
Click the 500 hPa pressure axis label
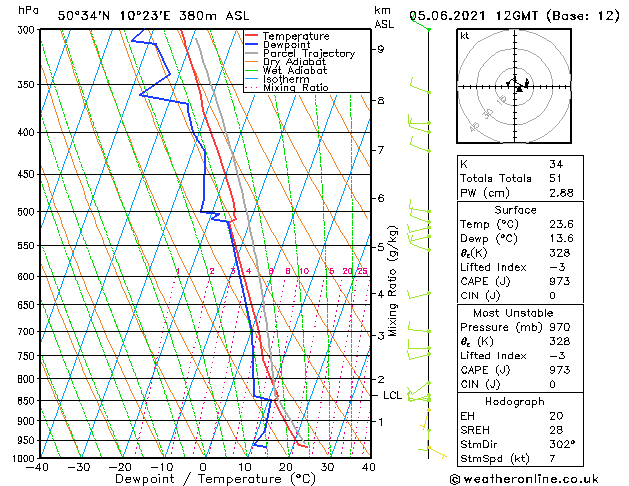tap(26, 212)
